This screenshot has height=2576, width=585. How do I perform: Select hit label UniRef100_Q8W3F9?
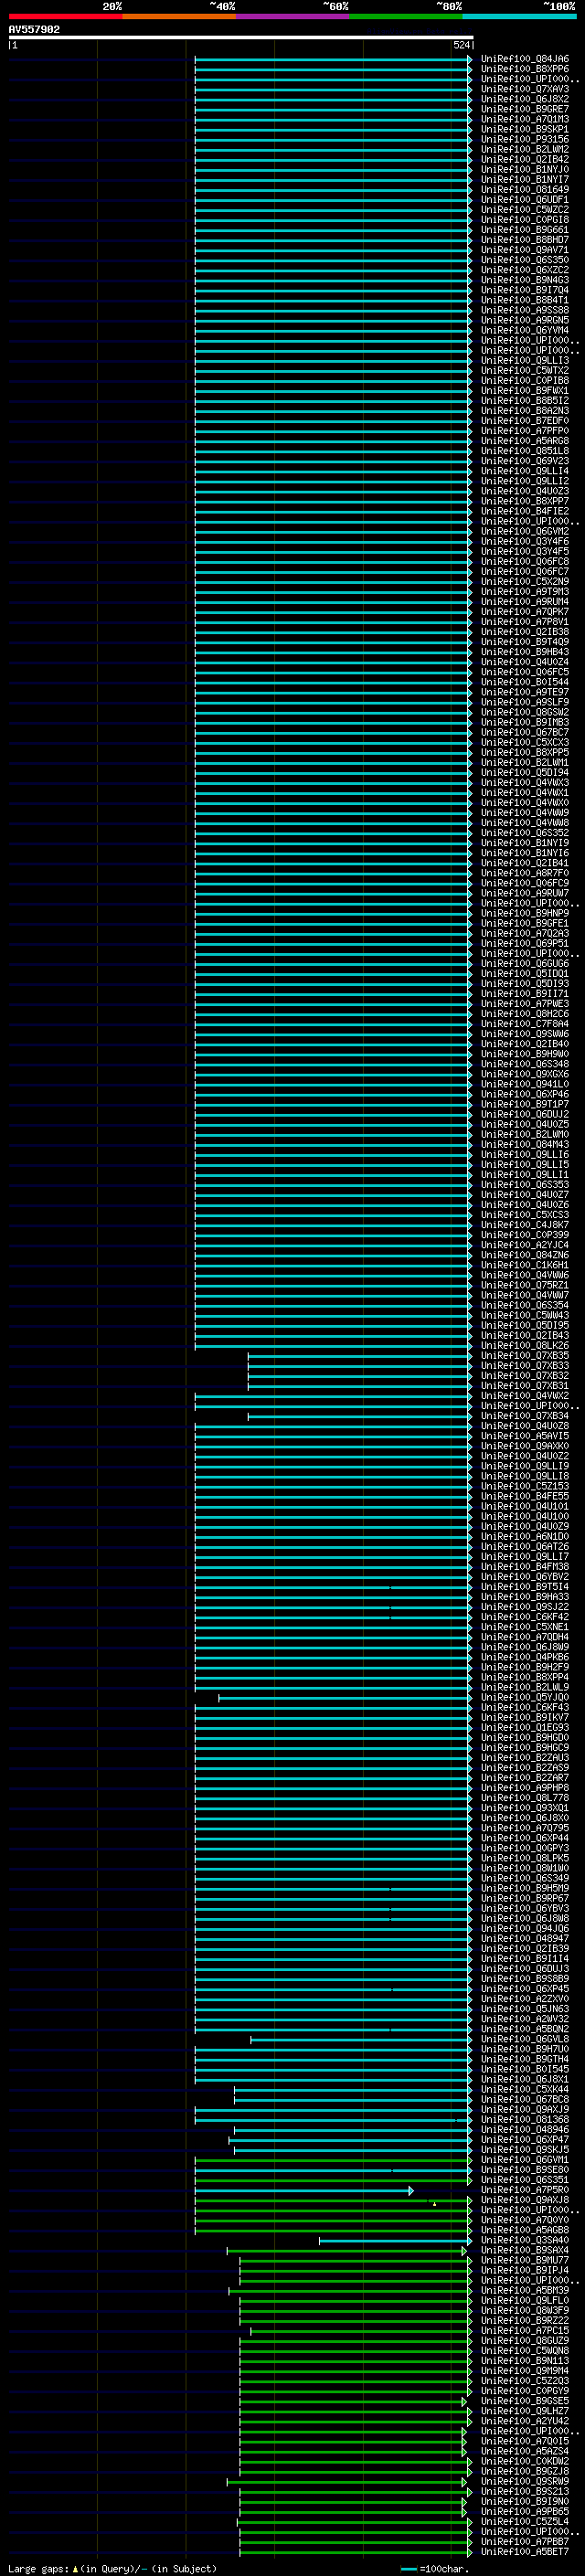pos(525,2310)
